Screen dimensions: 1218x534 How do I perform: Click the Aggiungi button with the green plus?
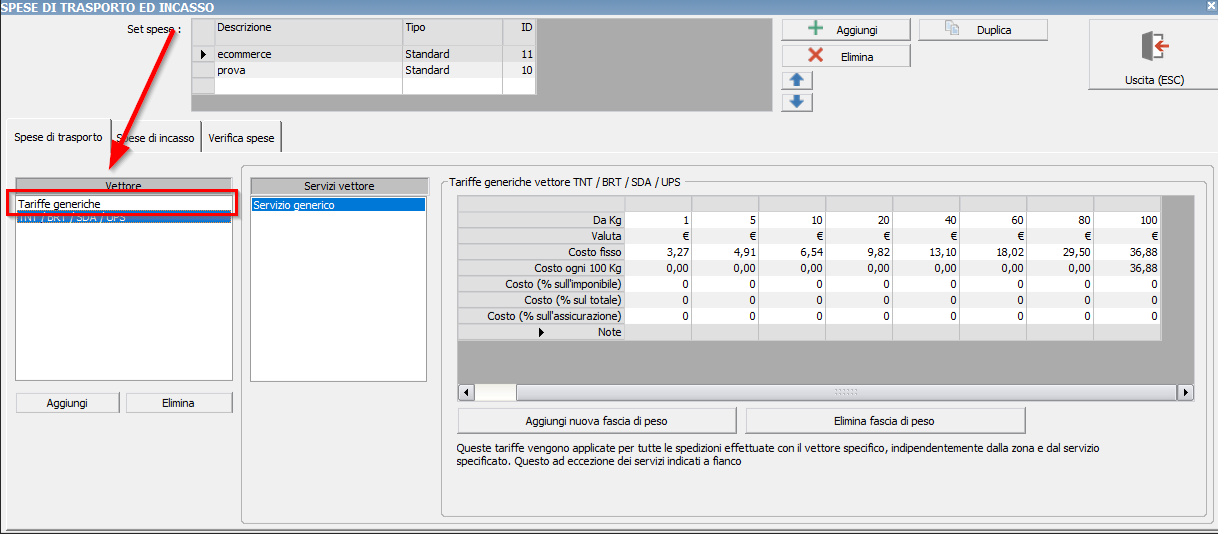coord(846,30)
